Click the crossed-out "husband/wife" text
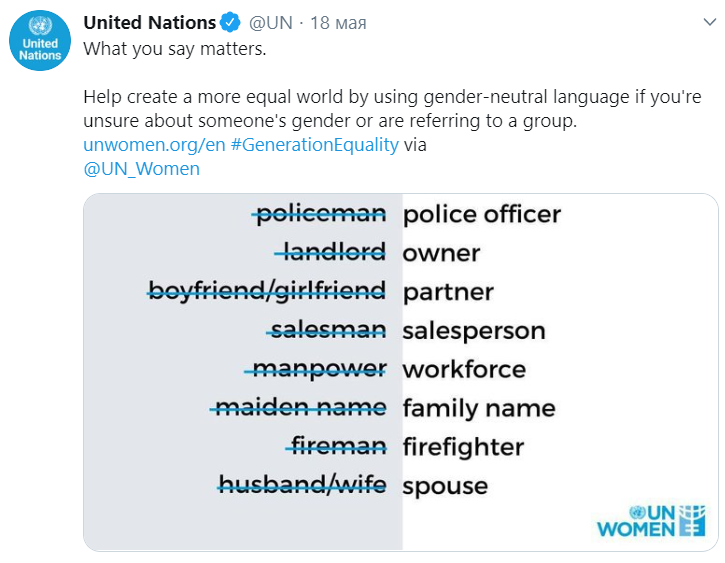The width and height of the screenshot is (725, 563). [302, 484]
